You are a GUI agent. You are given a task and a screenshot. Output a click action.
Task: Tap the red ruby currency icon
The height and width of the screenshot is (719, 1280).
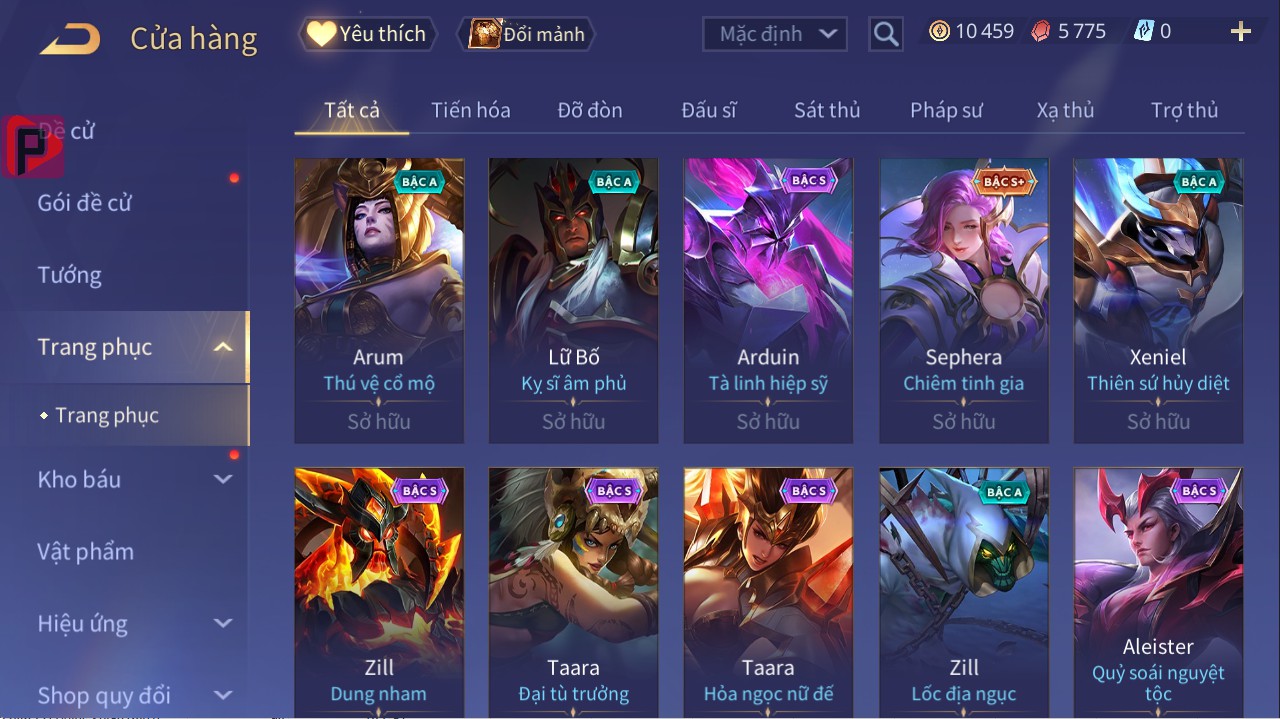(1042, 31)
